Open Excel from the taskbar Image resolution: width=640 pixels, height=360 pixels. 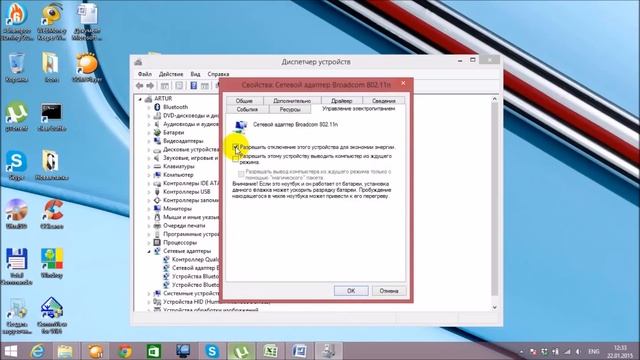click(x=270, y=351)
